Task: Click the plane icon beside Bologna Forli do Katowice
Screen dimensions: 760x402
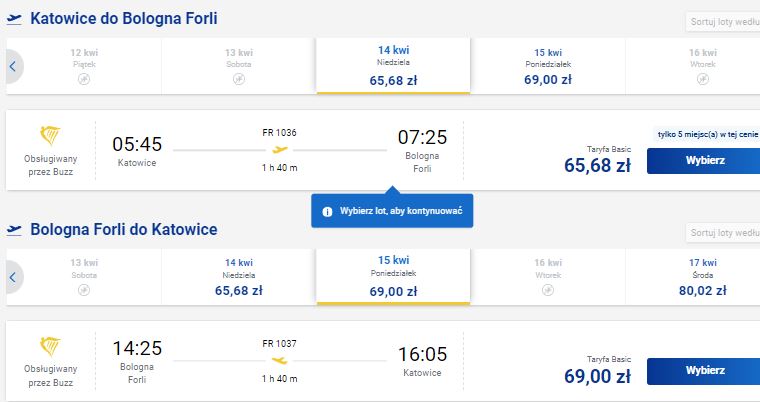Action: coord(14,230)
